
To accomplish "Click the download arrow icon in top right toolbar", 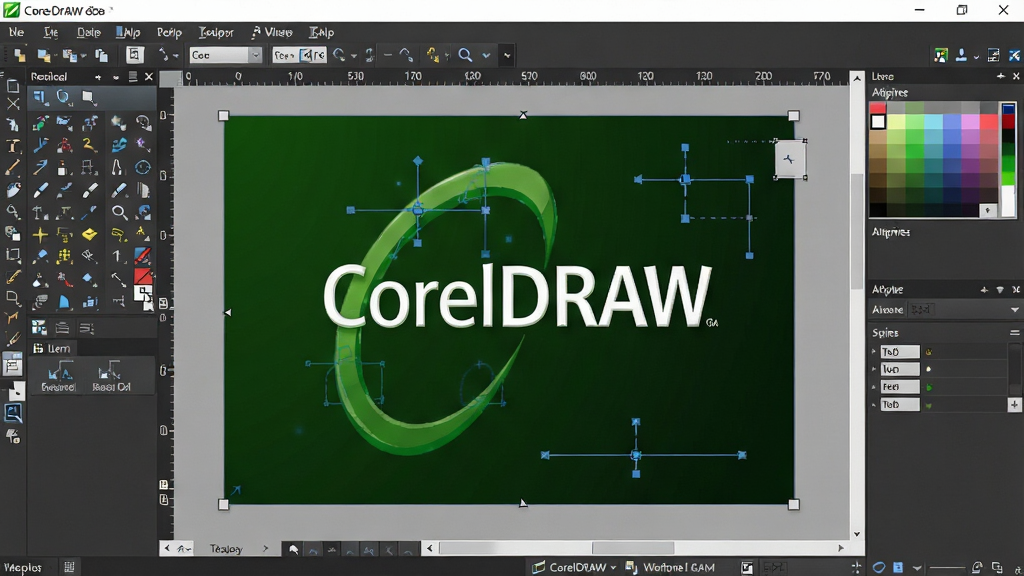I will click(961, 55).
